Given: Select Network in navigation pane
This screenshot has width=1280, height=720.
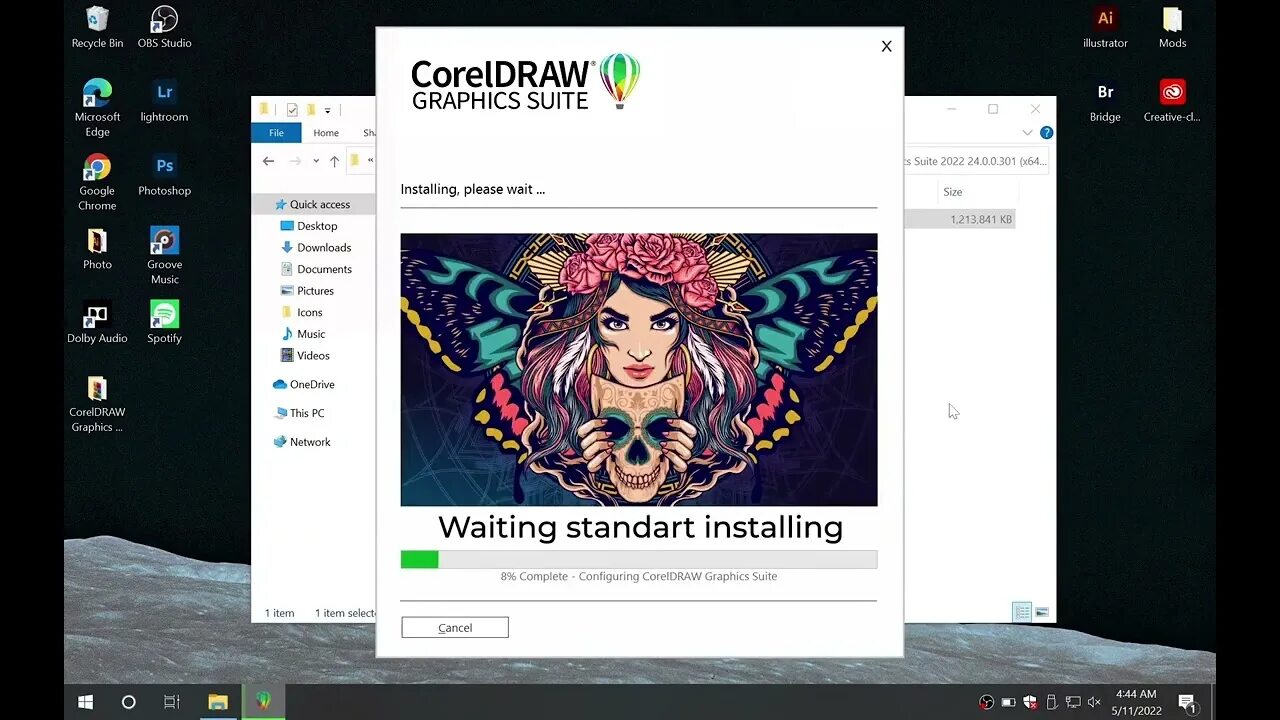Looking at the screenshot, I should pyautogui.click(x=301, y=442).
